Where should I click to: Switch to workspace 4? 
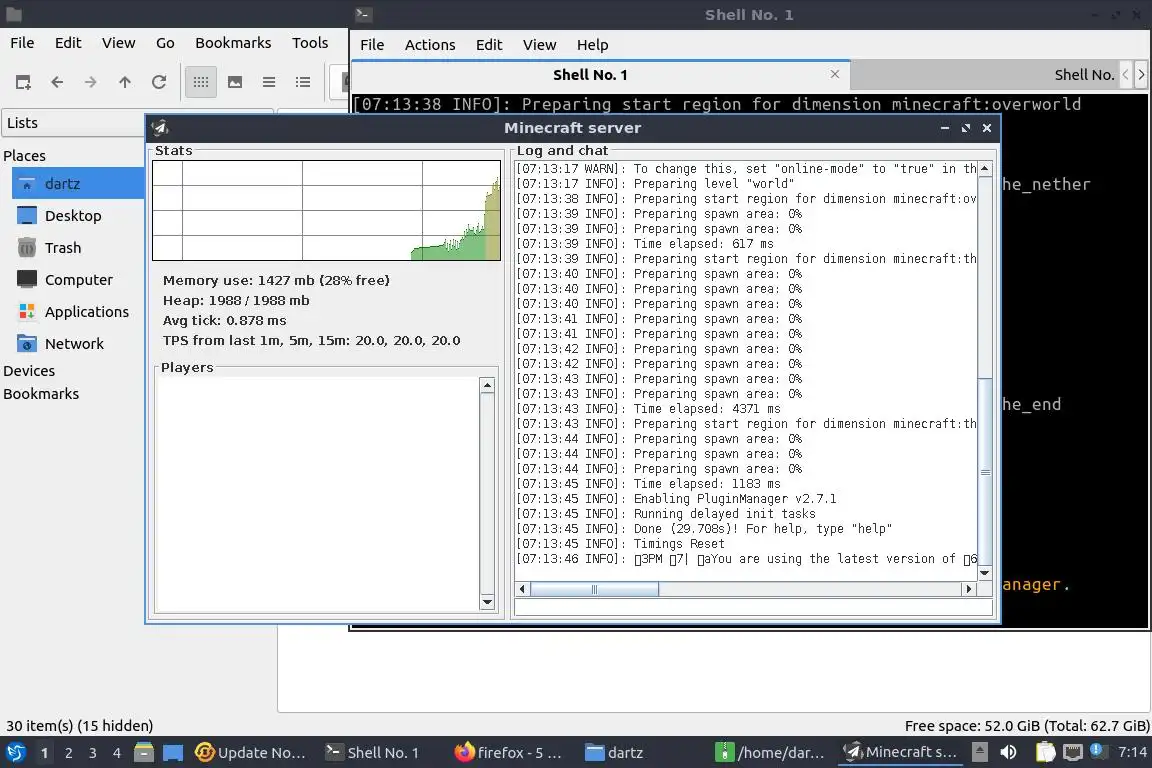click(117, 753)
